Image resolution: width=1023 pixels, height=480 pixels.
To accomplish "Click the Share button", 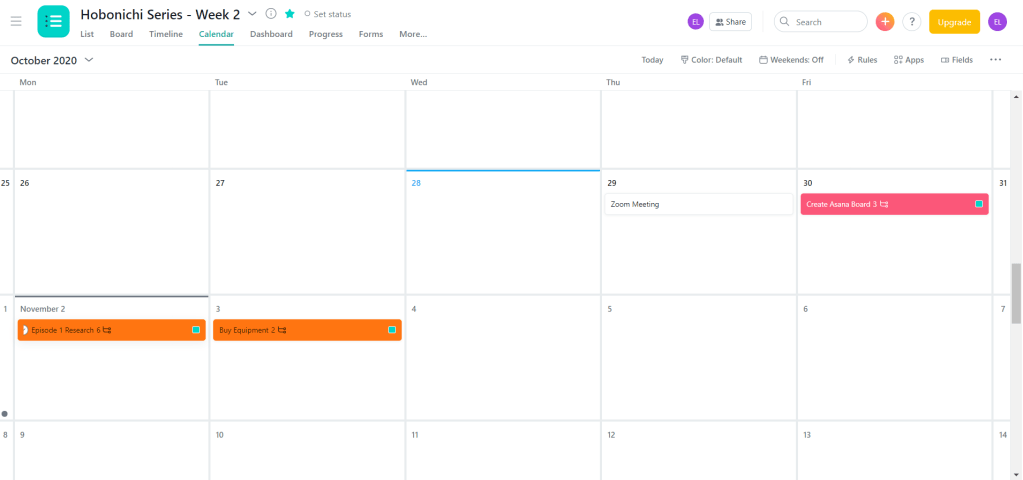I will point(730,22).
